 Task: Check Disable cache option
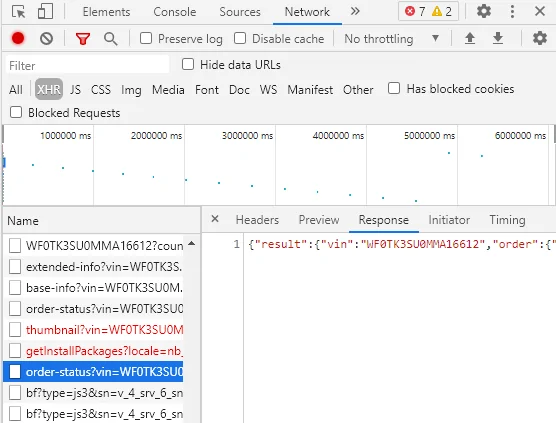coord(240,38)
